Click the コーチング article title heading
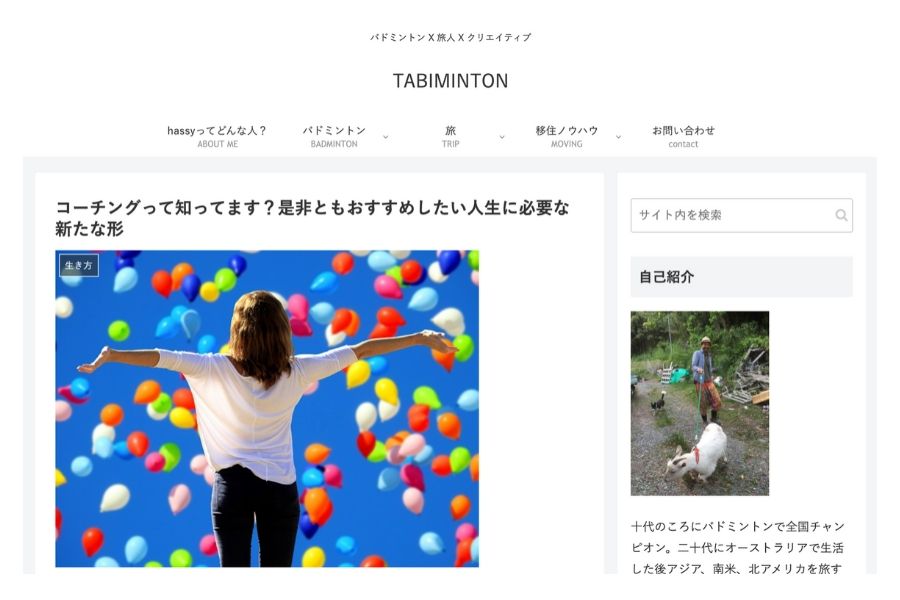Image resolution: width=900 pixels, height=600 pixels. [x=313, y=218]
